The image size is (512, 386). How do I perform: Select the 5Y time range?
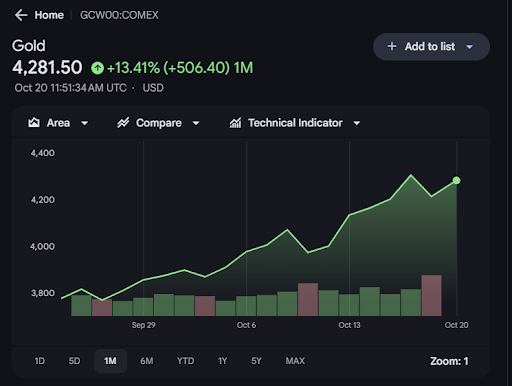(256, 361)
